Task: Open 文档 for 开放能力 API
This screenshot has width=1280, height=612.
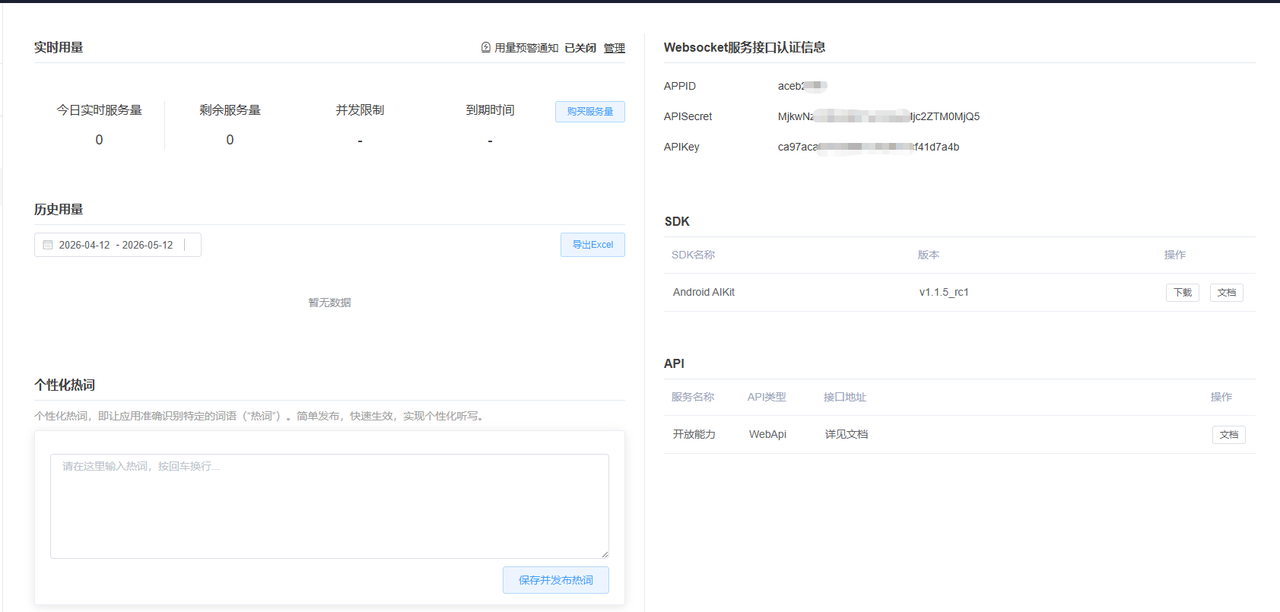Action: click(1229, 435)
